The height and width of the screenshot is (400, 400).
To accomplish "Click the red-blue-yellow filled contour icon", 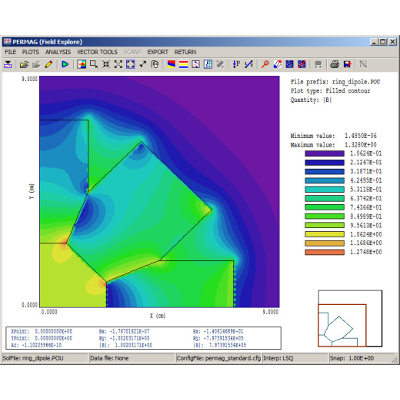I will pyautogui.click(x=171, y=64).
